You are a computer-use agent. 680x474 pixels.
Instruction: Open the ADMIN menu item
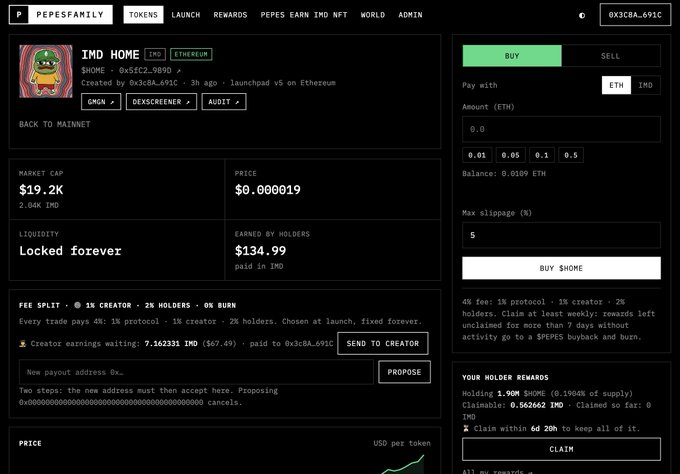click(x=410, y=15)
